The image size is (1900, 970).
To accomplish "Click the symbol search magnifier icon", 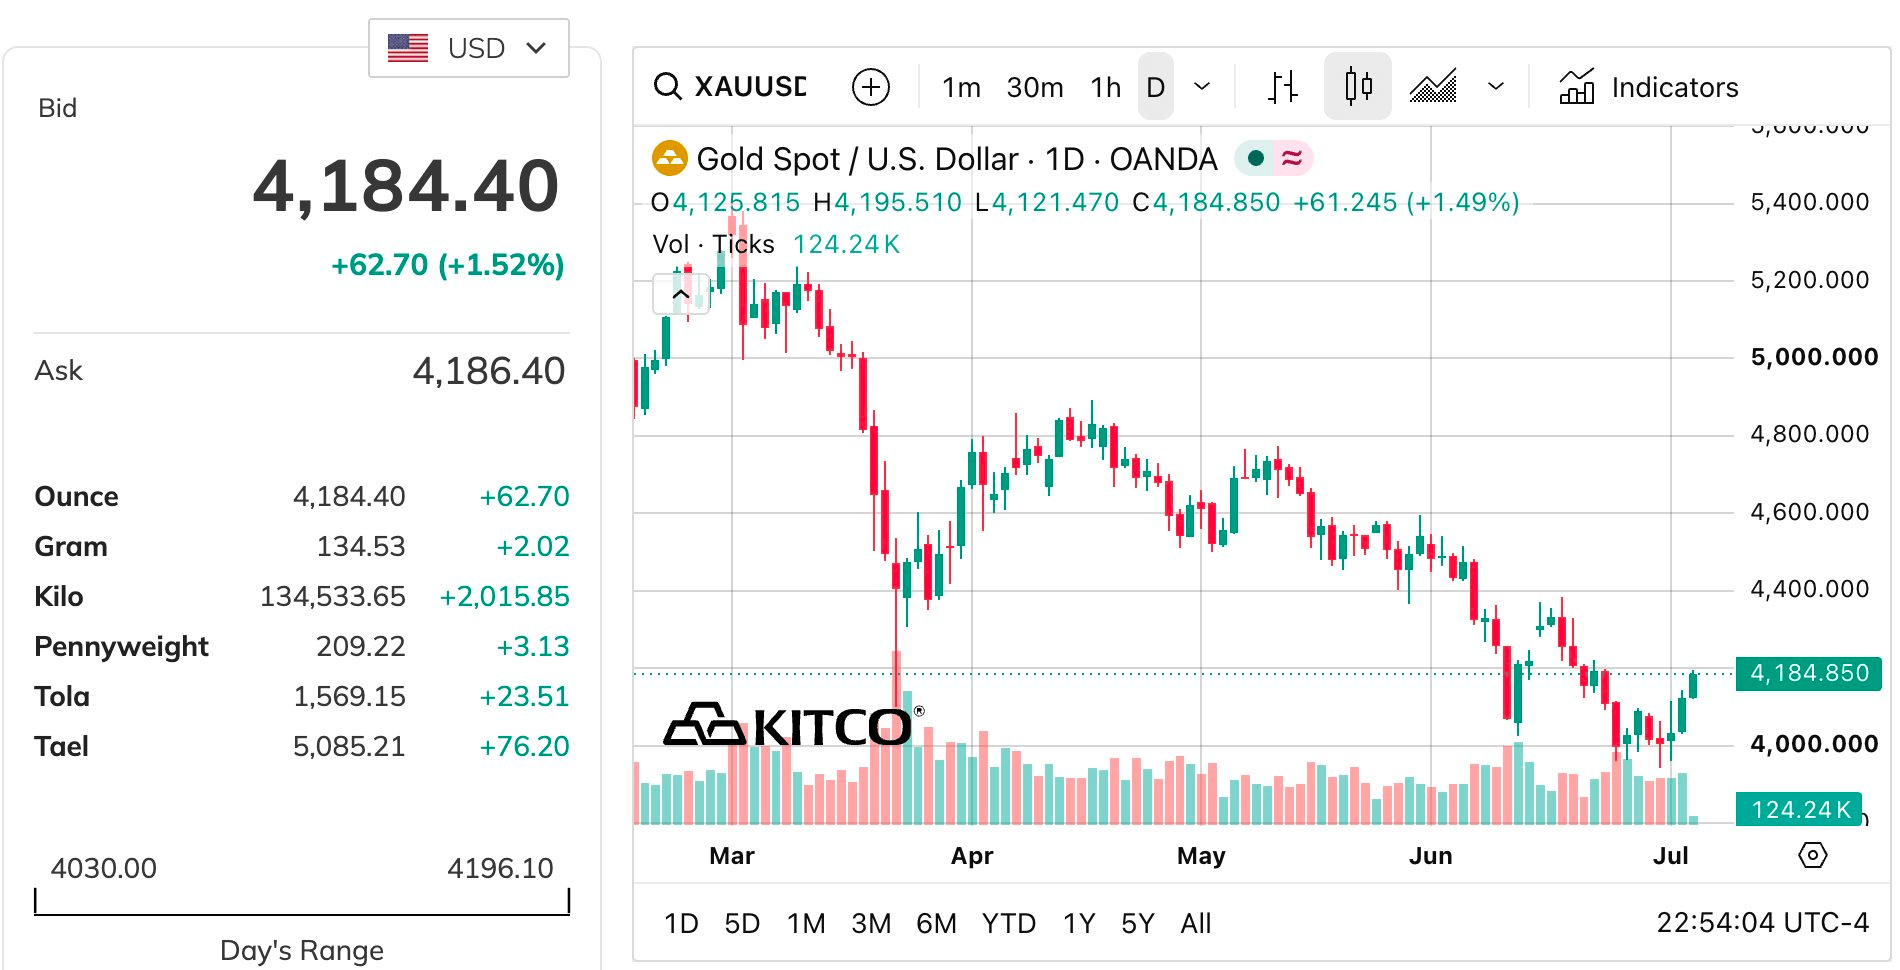I will tap(667, 87).
